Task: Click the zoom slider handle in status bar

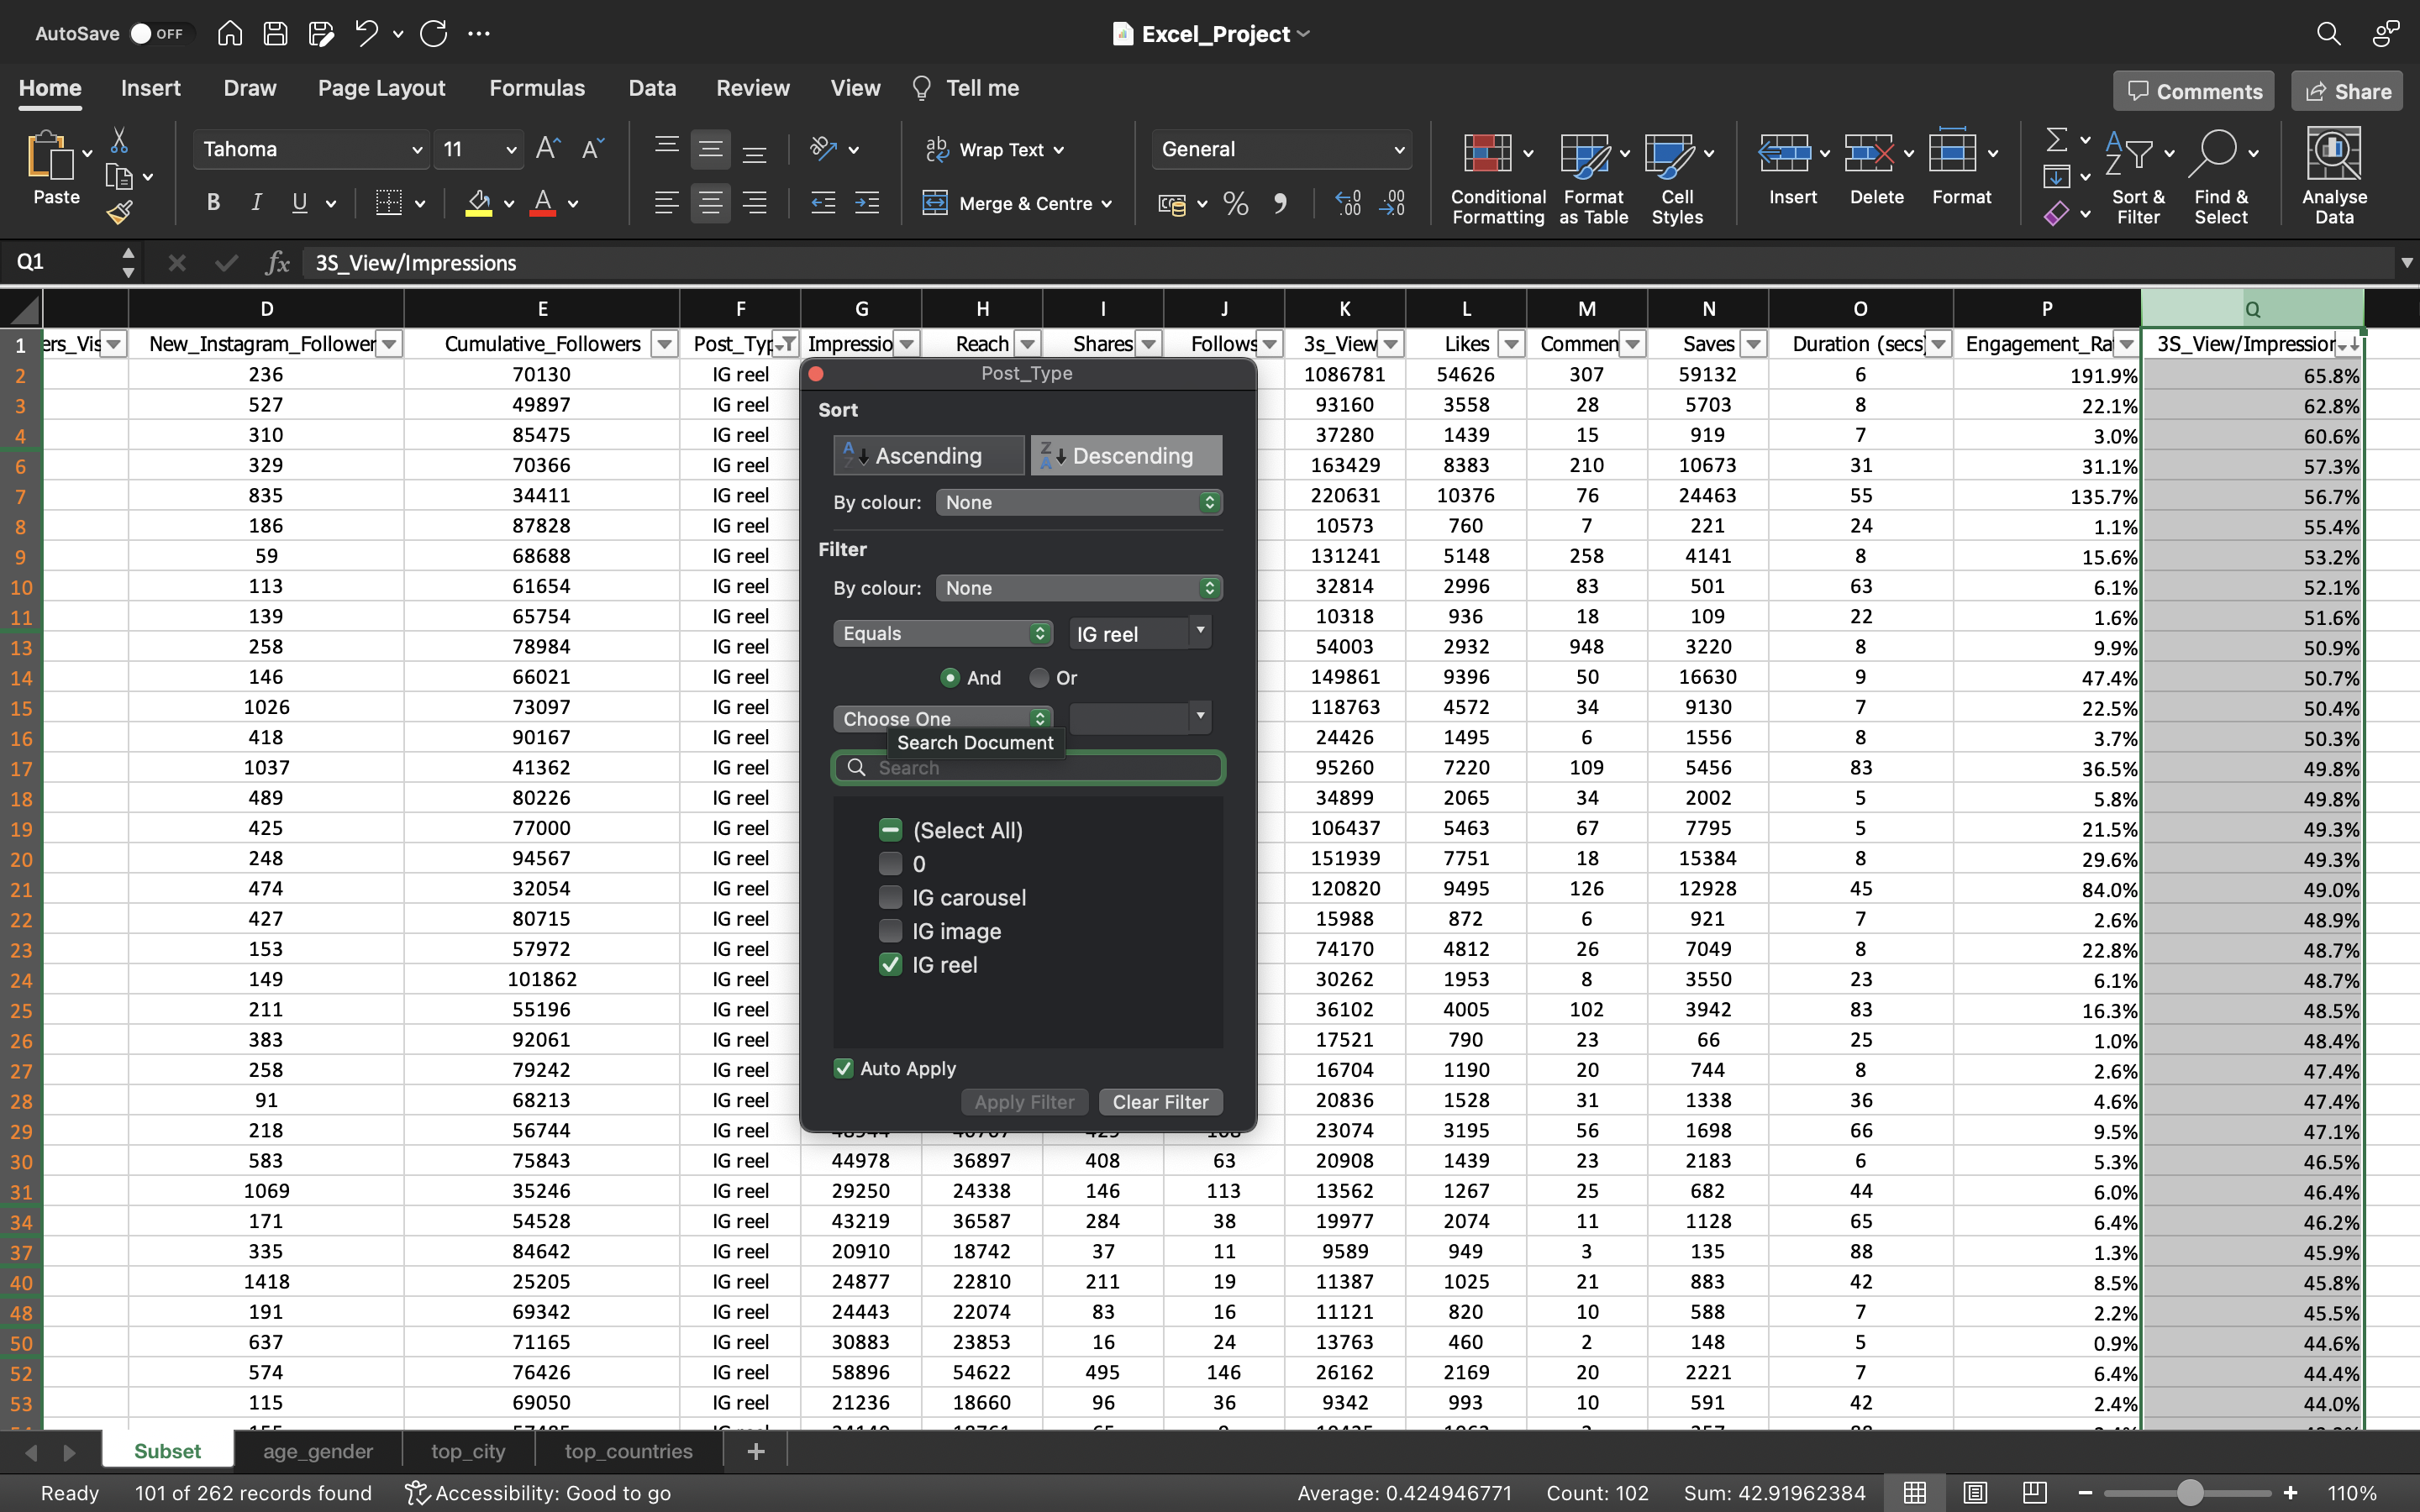Action: click(x=2190, y=1492)
